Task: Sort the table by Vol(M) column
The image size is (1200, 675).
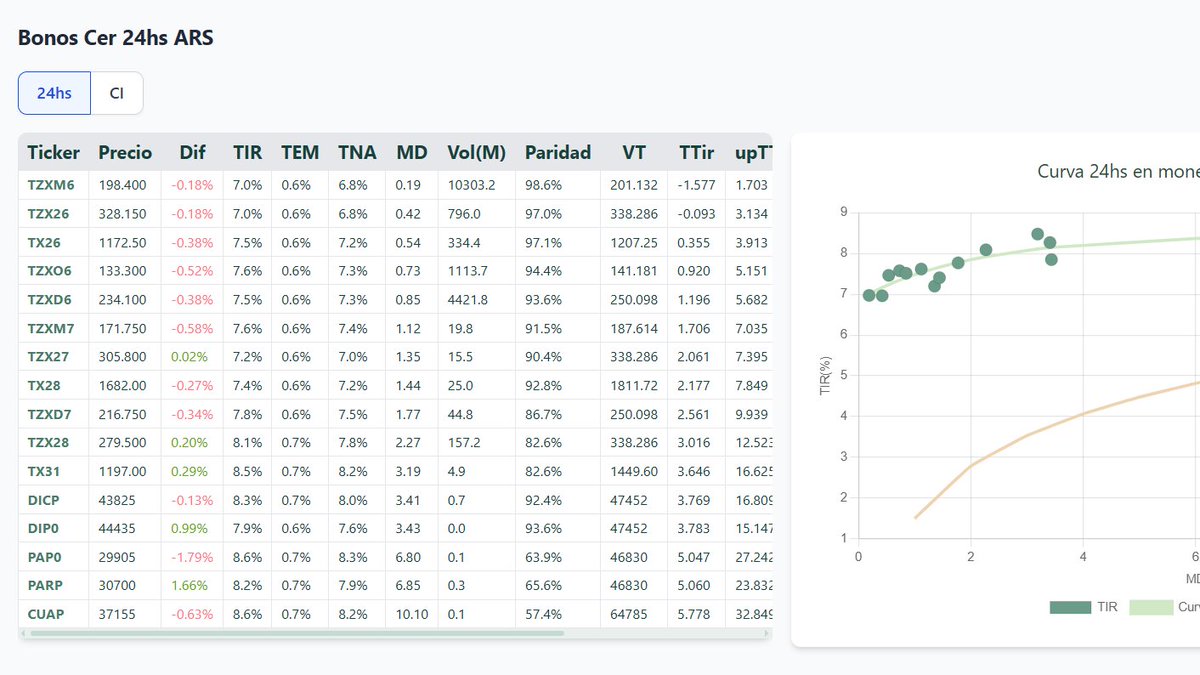Action: (x=476, y=152)
